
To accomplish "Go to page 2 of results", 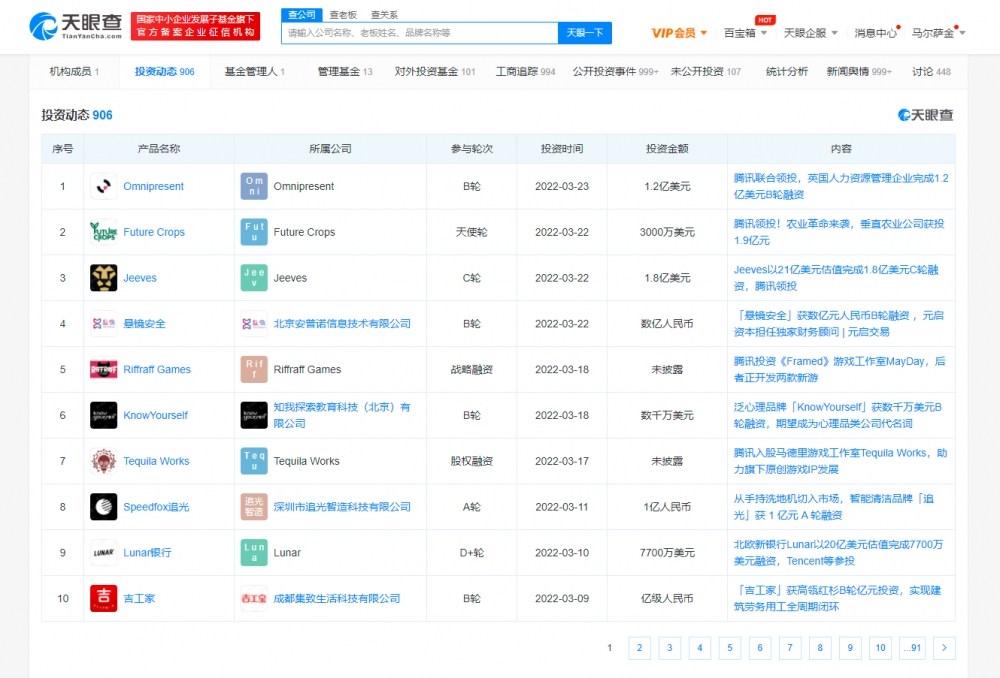I will (639, 648).
